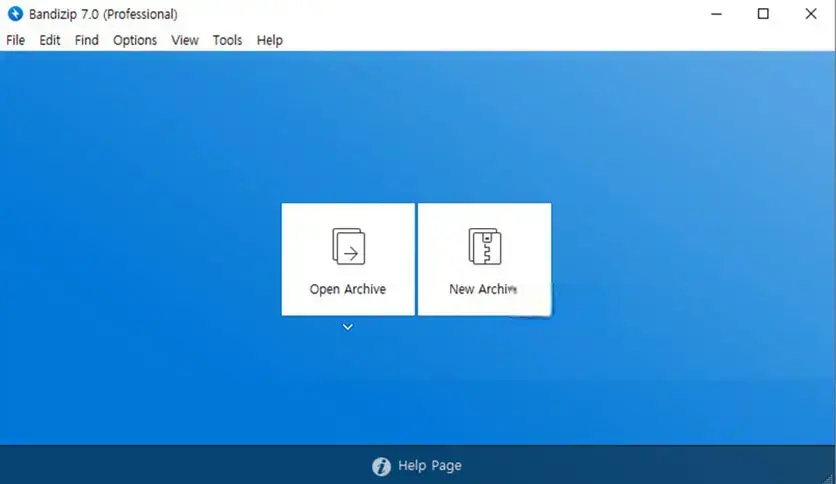Maximize the Bandizip window
This screenshot has width=836, height=484.
click(x=763, y=14)
